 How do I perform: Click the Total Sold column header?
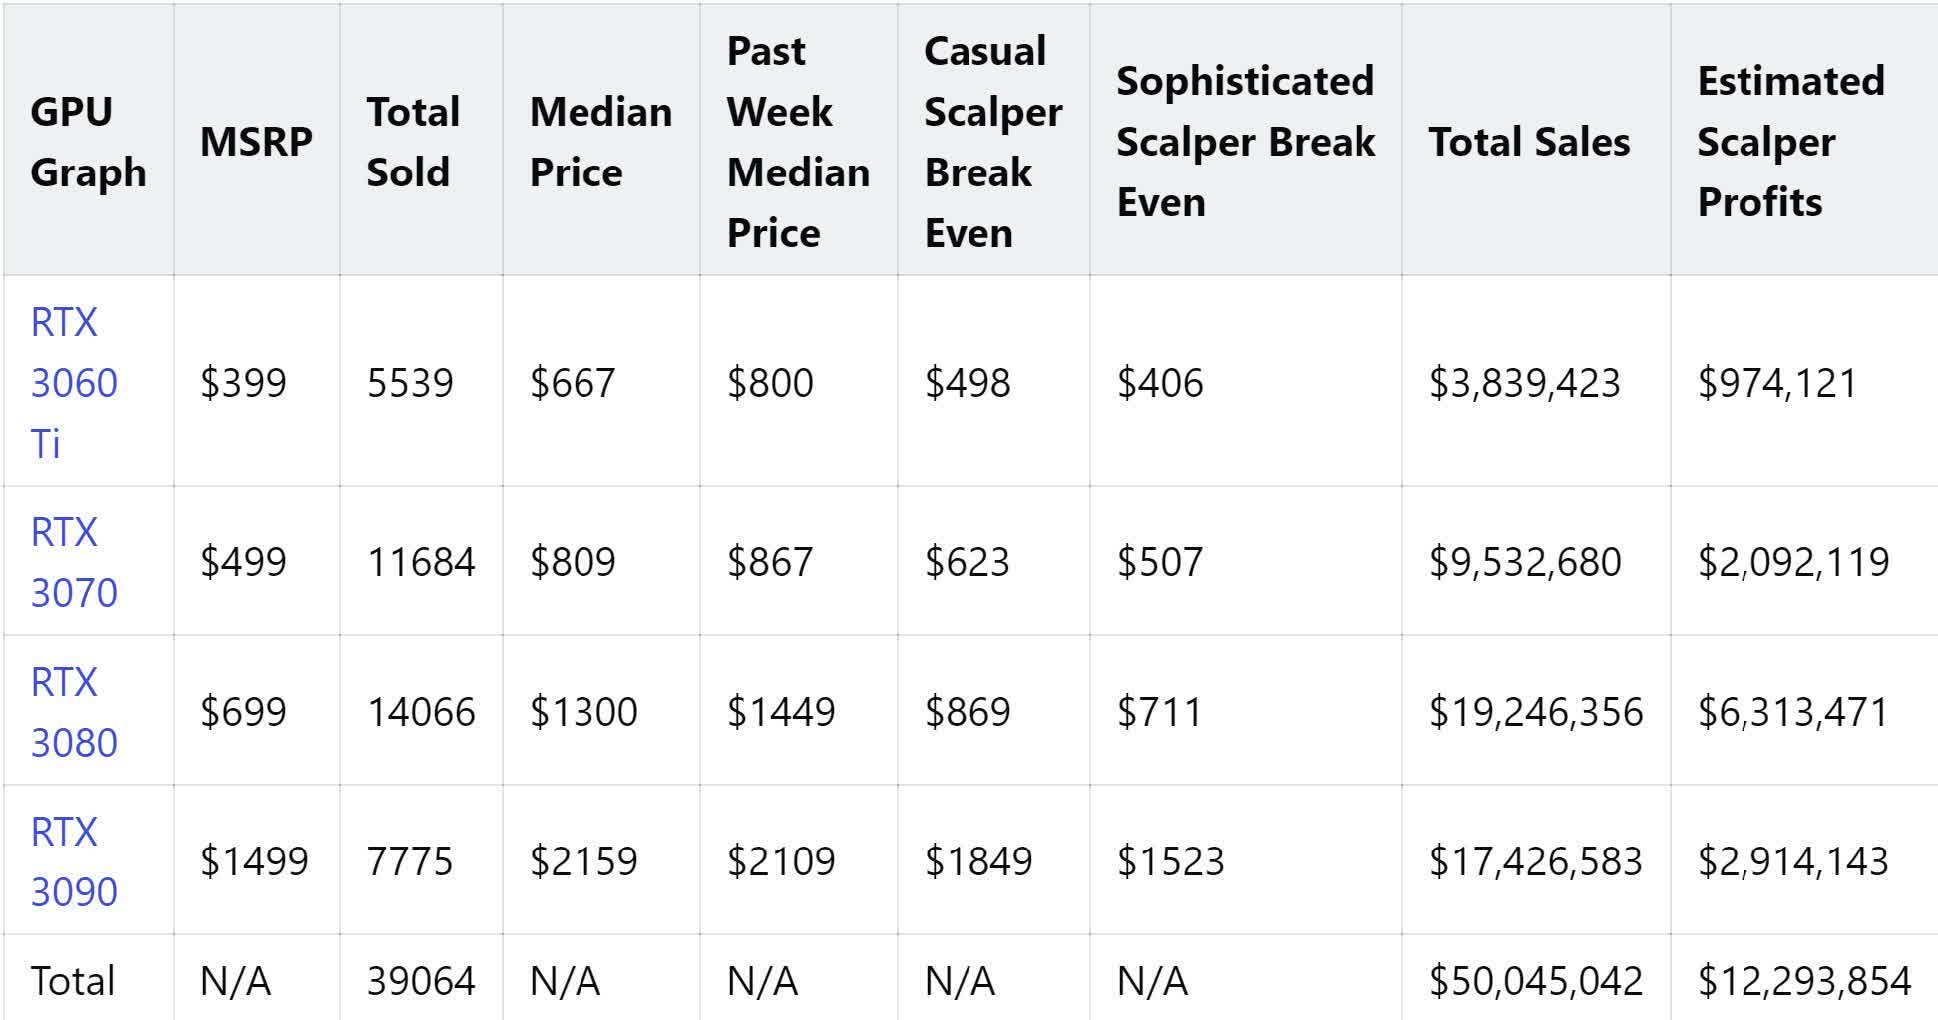coord(413,142)
